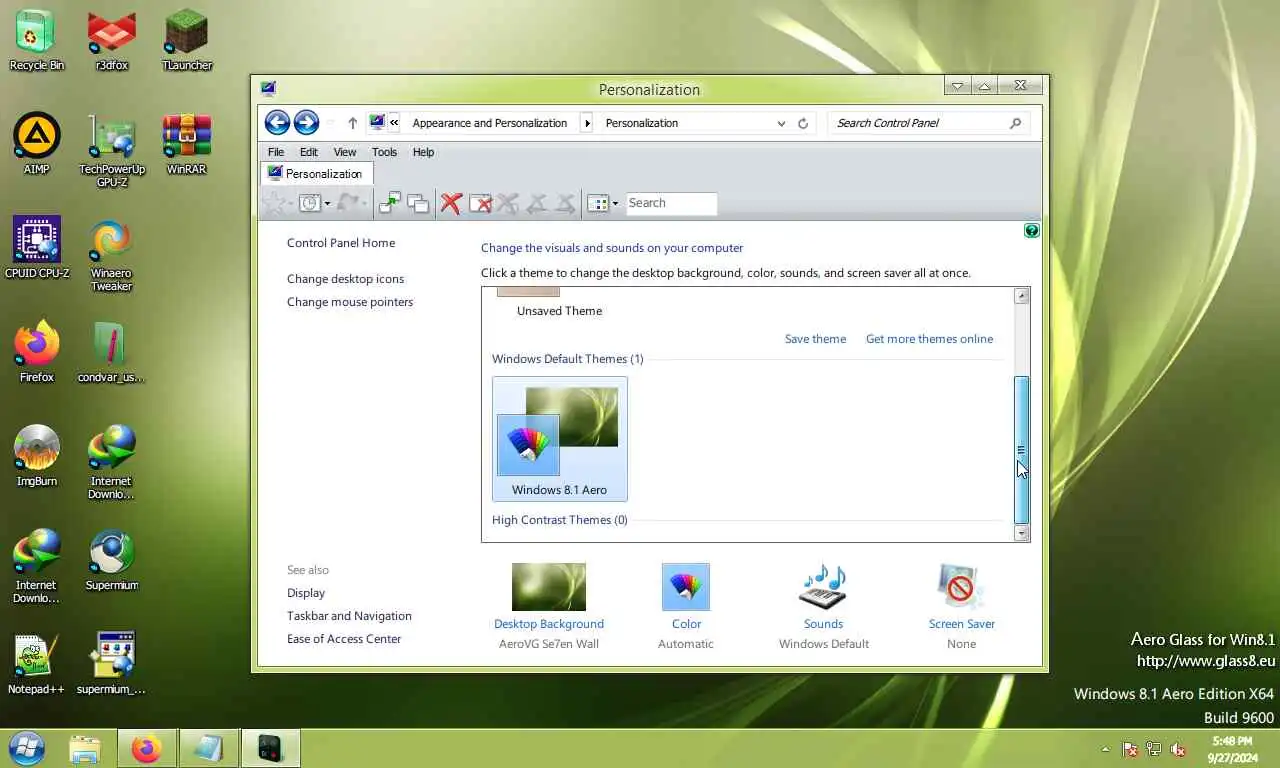
Task: Click the recent history clock toolbar icon
Action: 310,203
